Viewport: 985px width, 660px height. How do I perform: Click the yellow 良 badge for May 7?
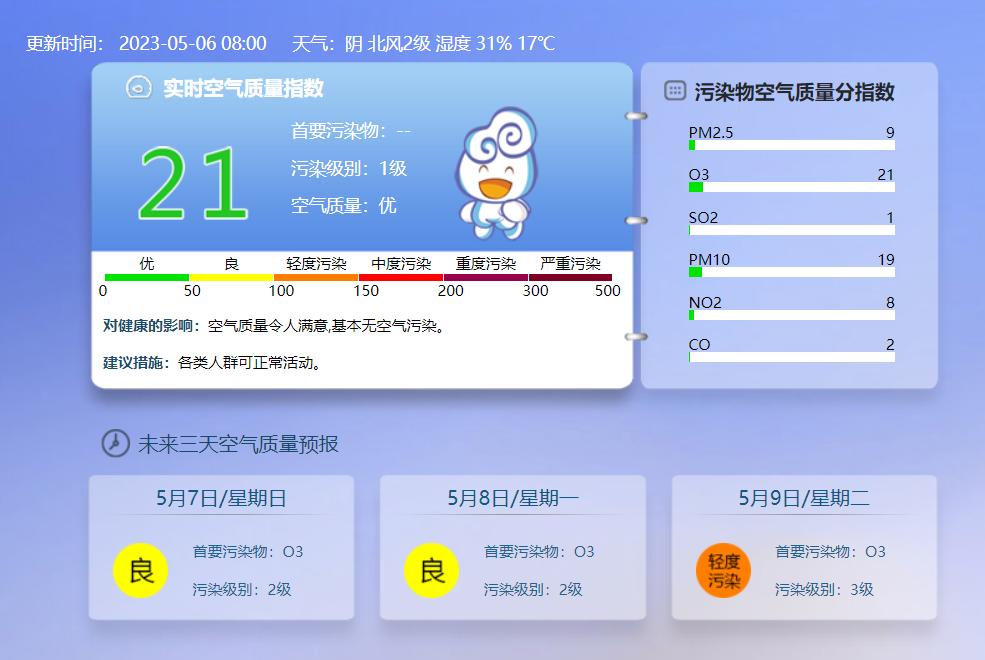click(141, 571)
